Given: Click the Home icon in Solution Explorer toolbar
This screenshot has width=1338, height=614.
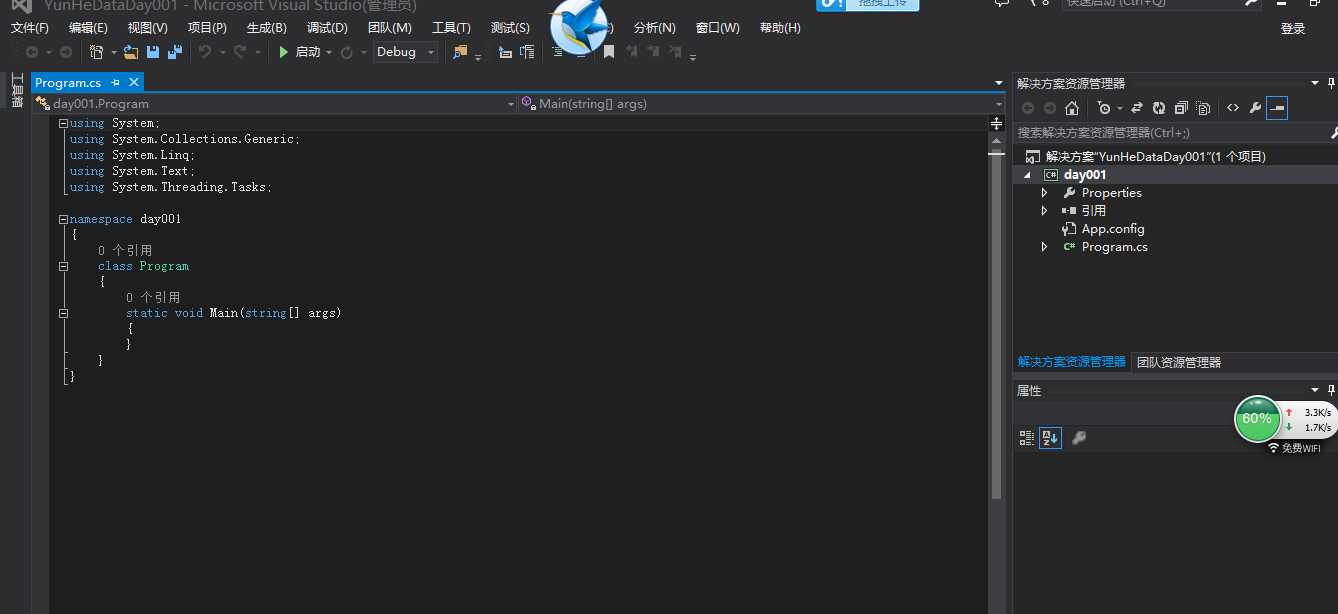Looking at the screenshot, I should 1071,107.
